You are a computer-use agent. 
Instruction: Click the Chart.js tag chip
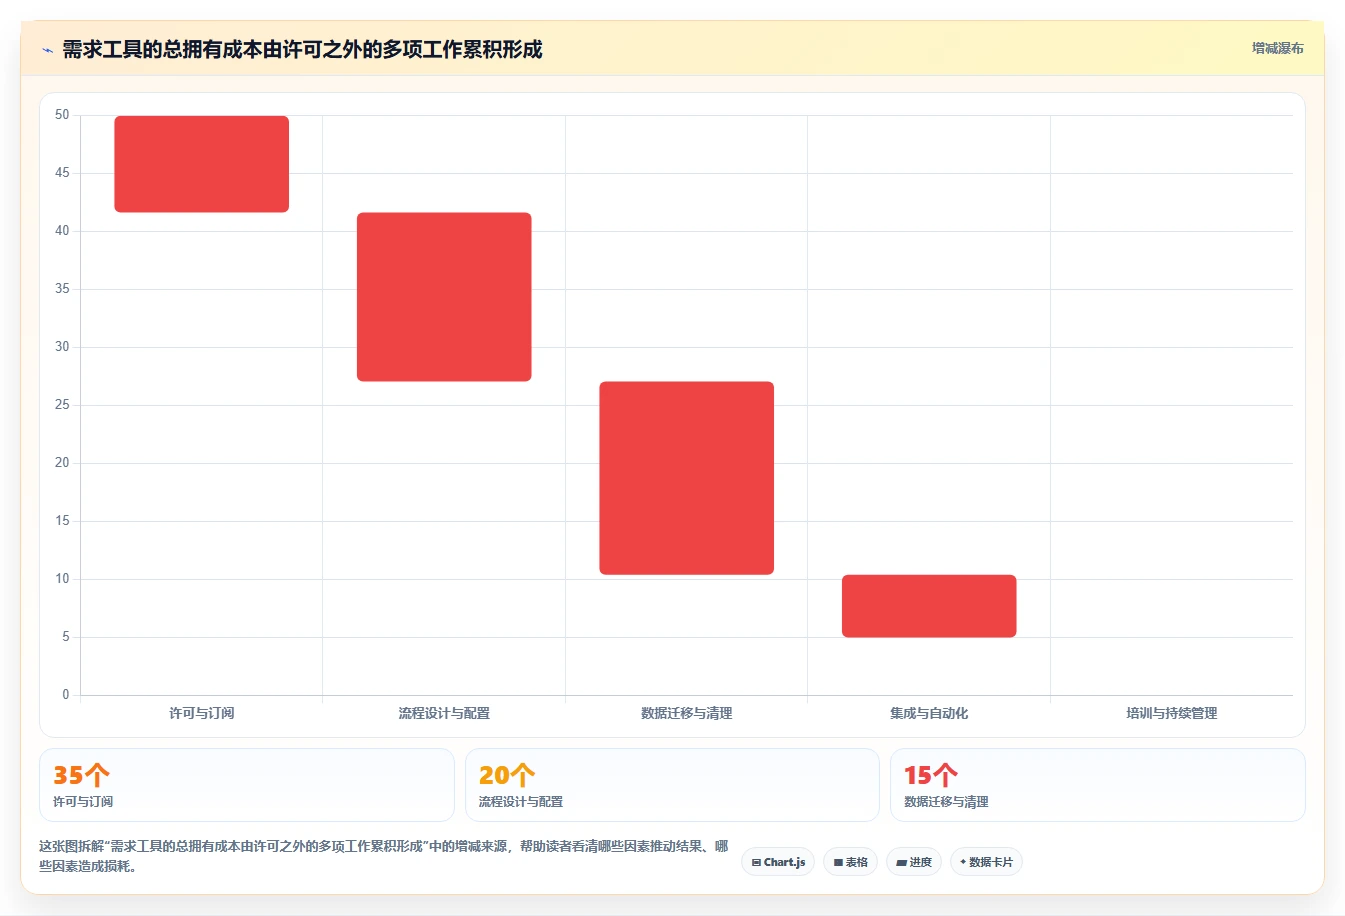[x=778, y=862]
